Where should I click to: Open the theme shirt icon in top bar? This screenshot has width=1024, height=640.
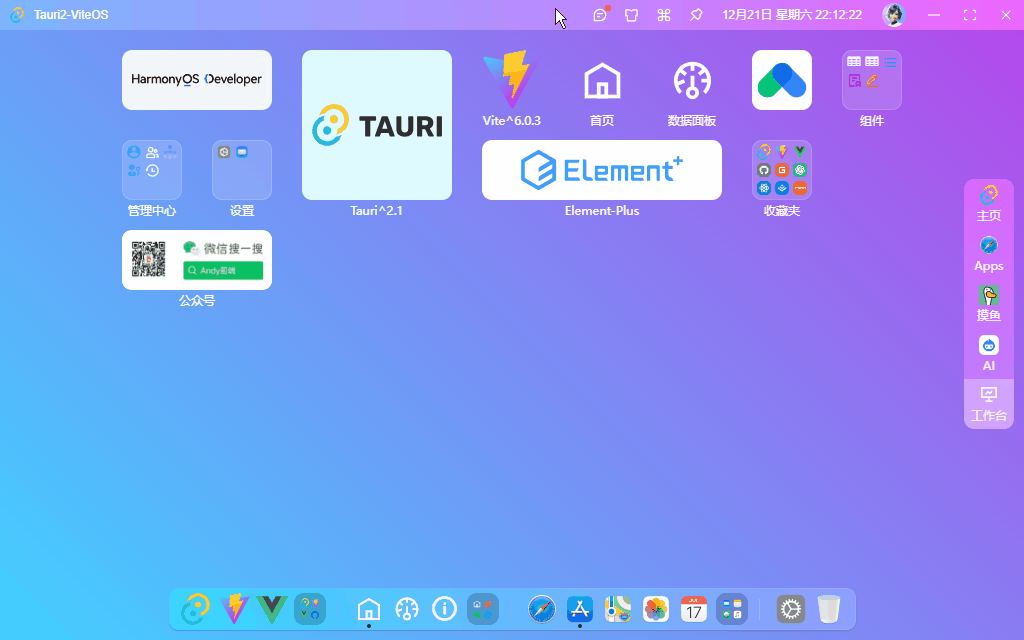[632, 14]
